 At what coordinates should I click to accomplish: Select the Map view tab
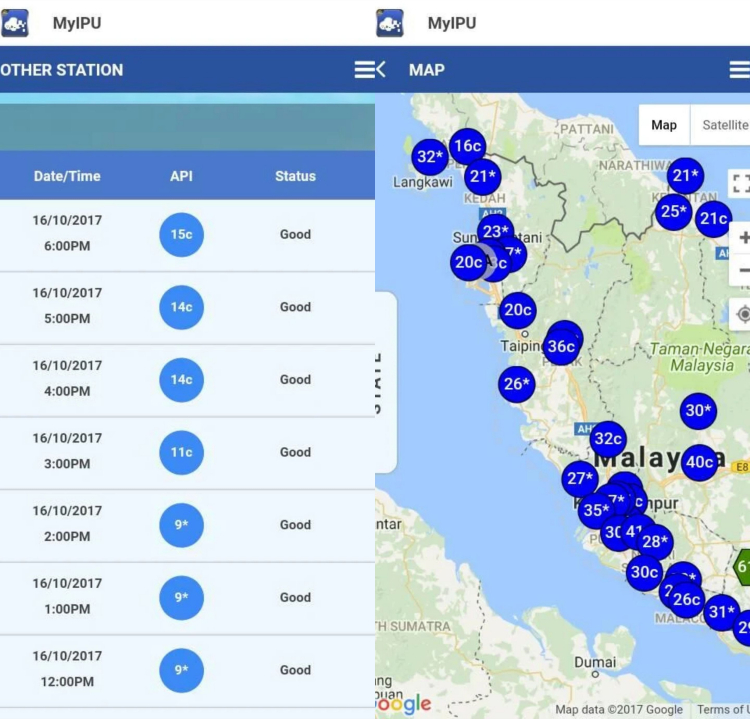pos(664,125)
